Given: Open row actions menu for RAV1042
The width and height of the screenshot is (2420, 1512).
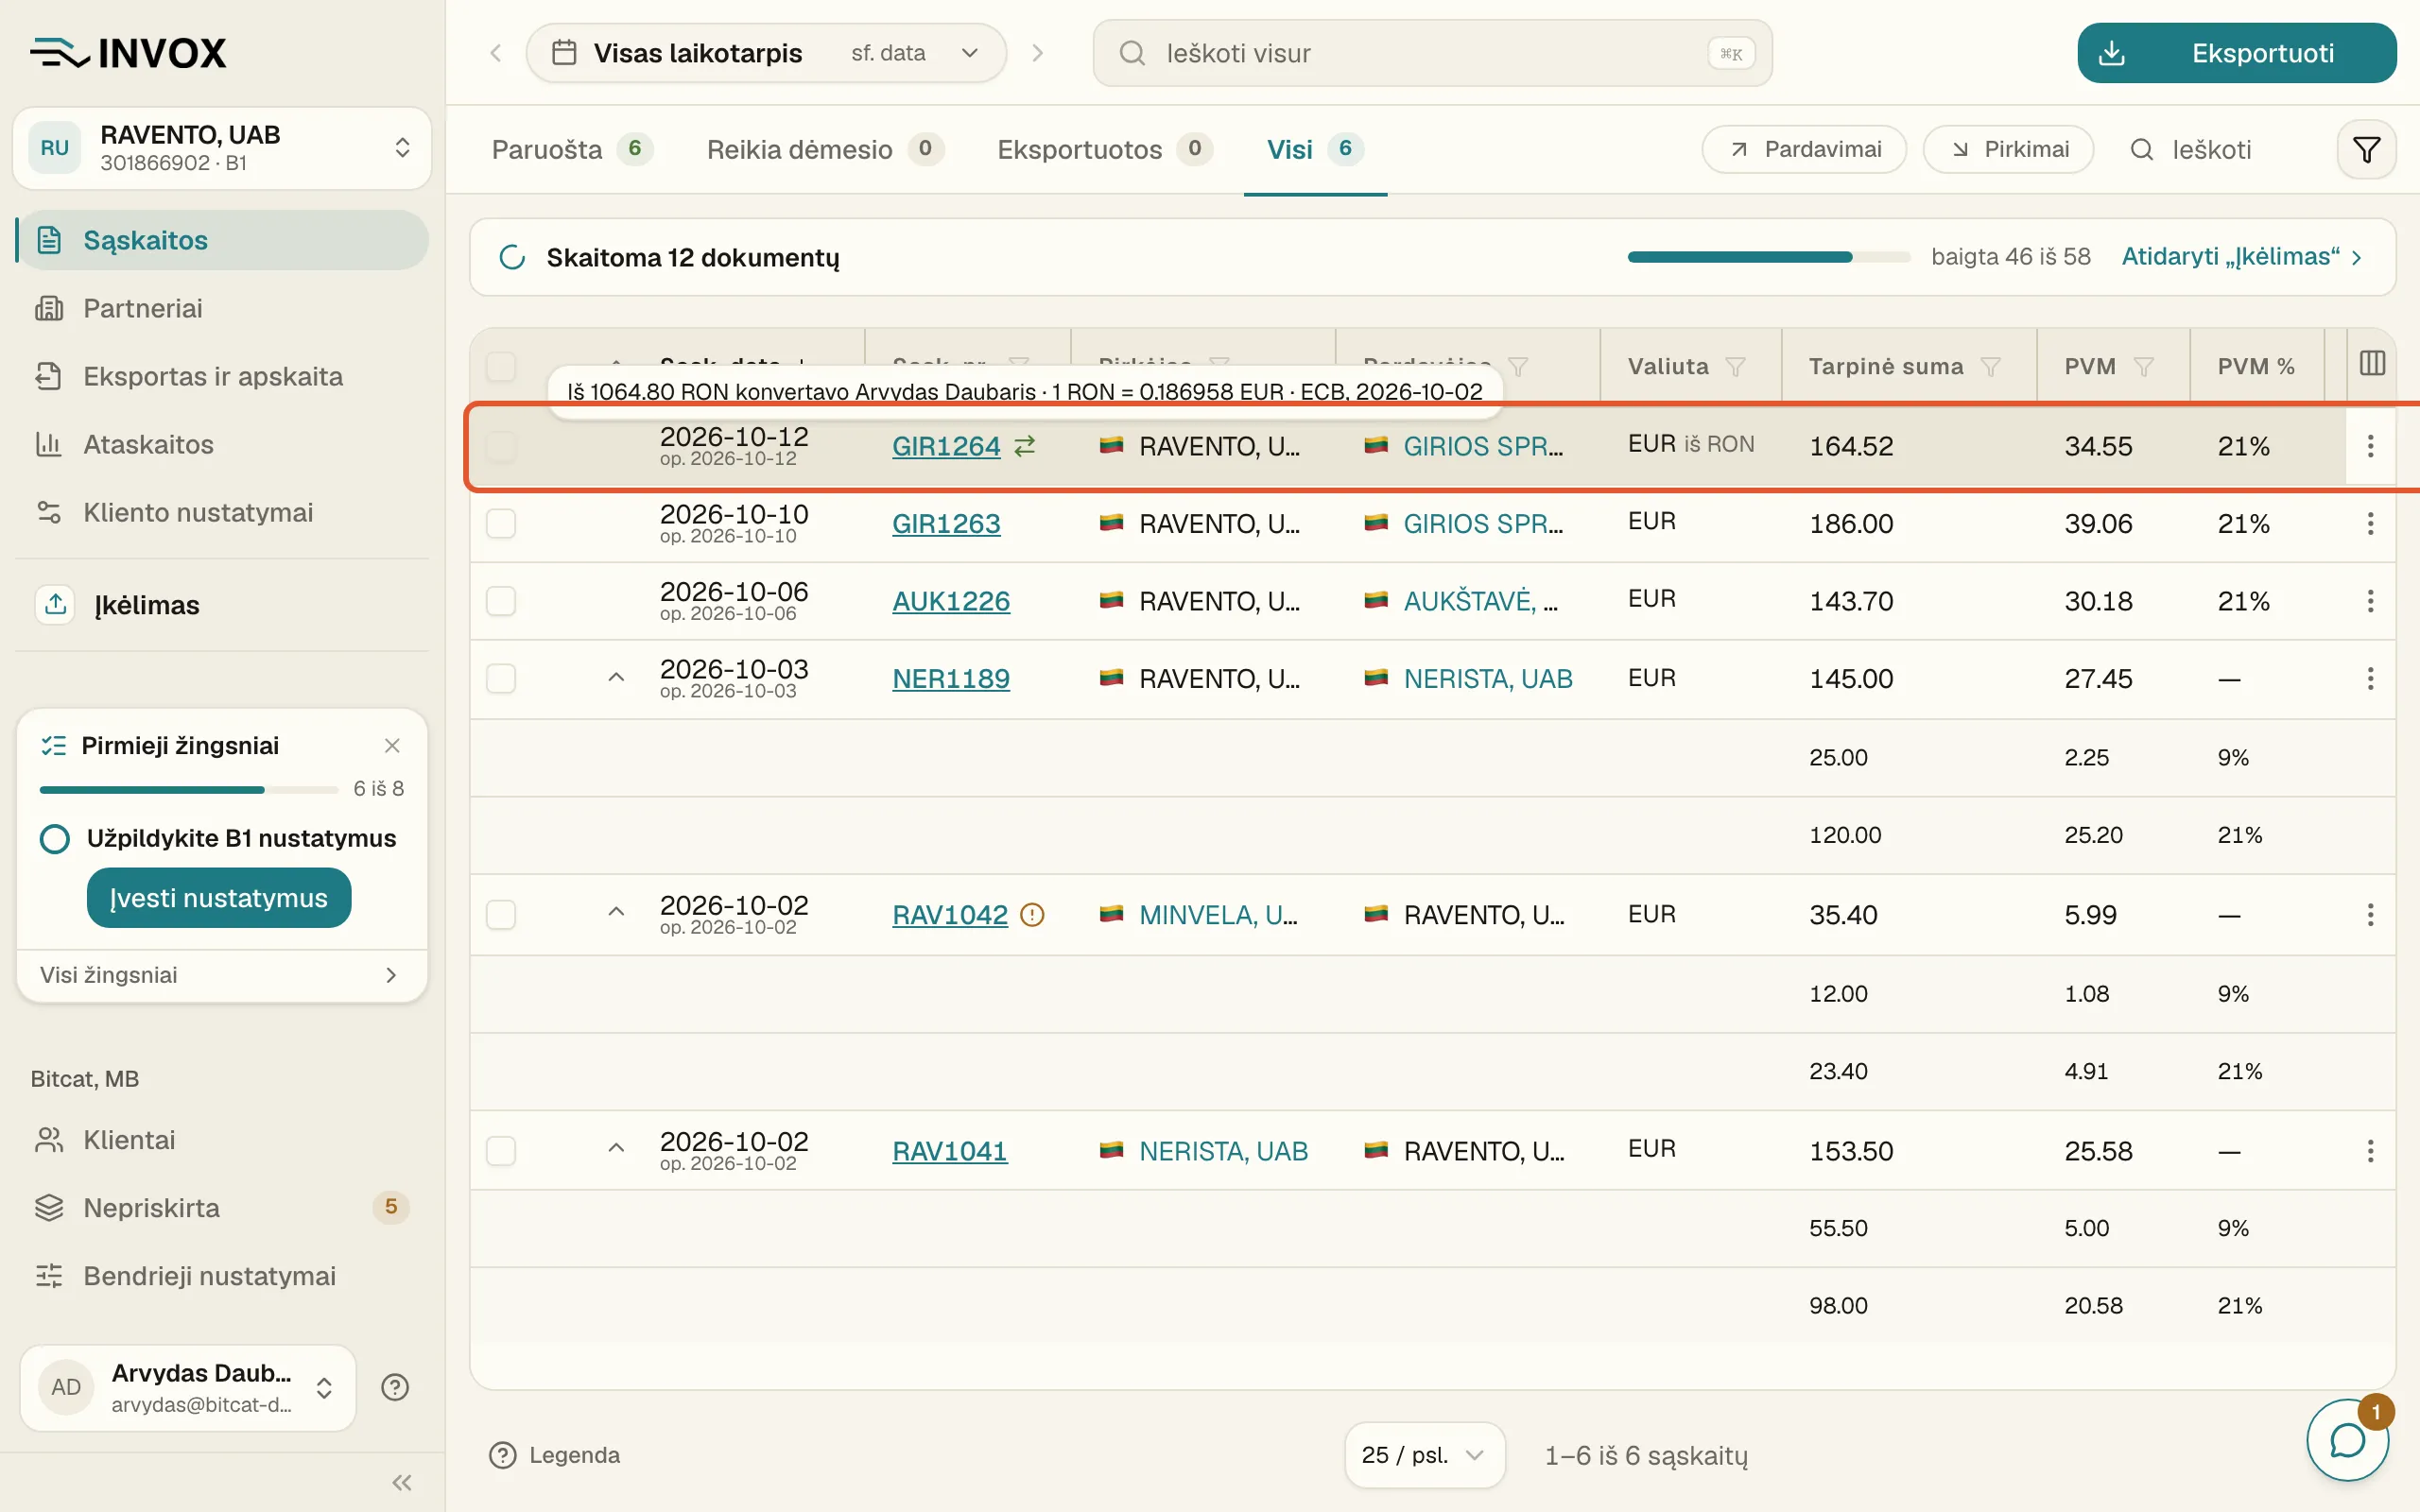Looking at the screenshot, I should tap(2370, 915).
